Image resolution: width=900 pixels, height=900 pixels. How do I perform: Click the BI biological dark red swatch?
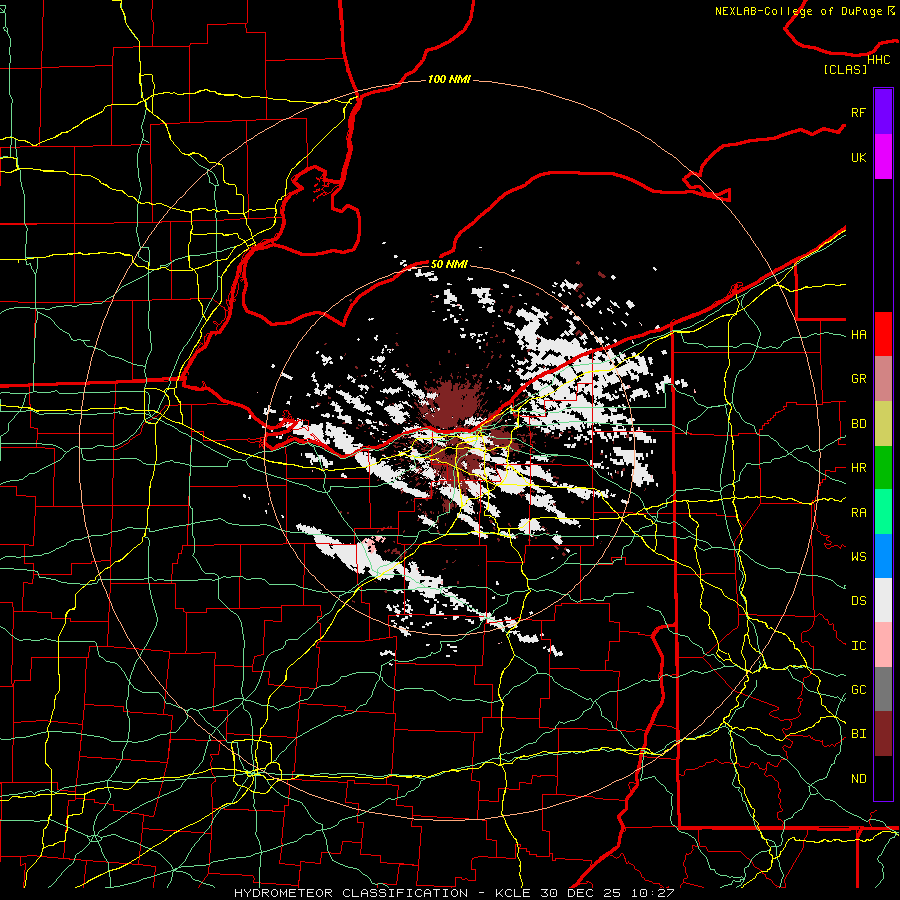point(883,734)
